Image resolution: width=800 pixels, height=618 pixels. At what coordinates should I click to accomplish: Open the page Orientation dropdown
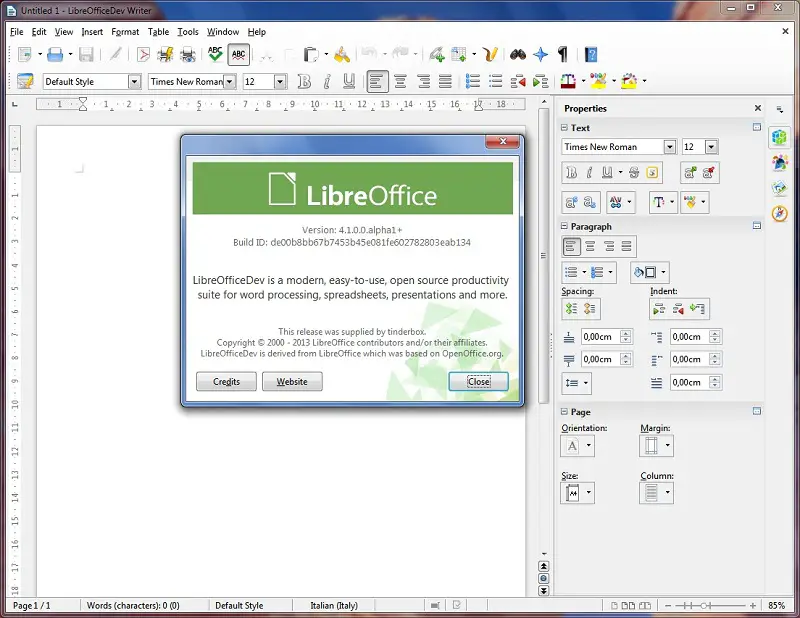(x=578, y=446)
